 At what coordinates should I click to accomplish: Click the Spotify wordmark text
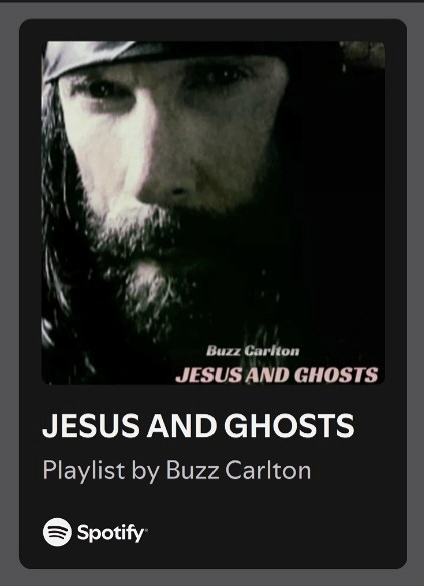[111, 533]
